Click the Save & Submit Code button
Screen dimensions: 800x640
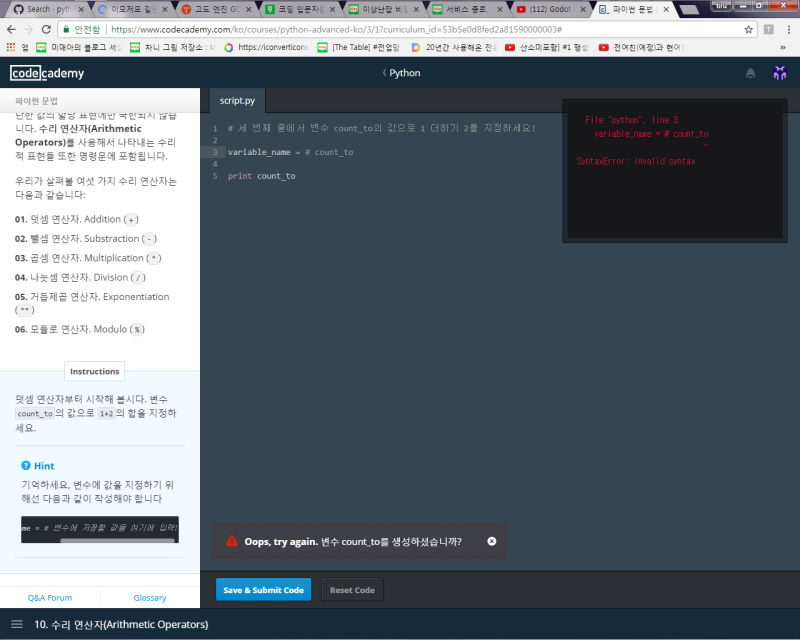(x=263, y=589)
